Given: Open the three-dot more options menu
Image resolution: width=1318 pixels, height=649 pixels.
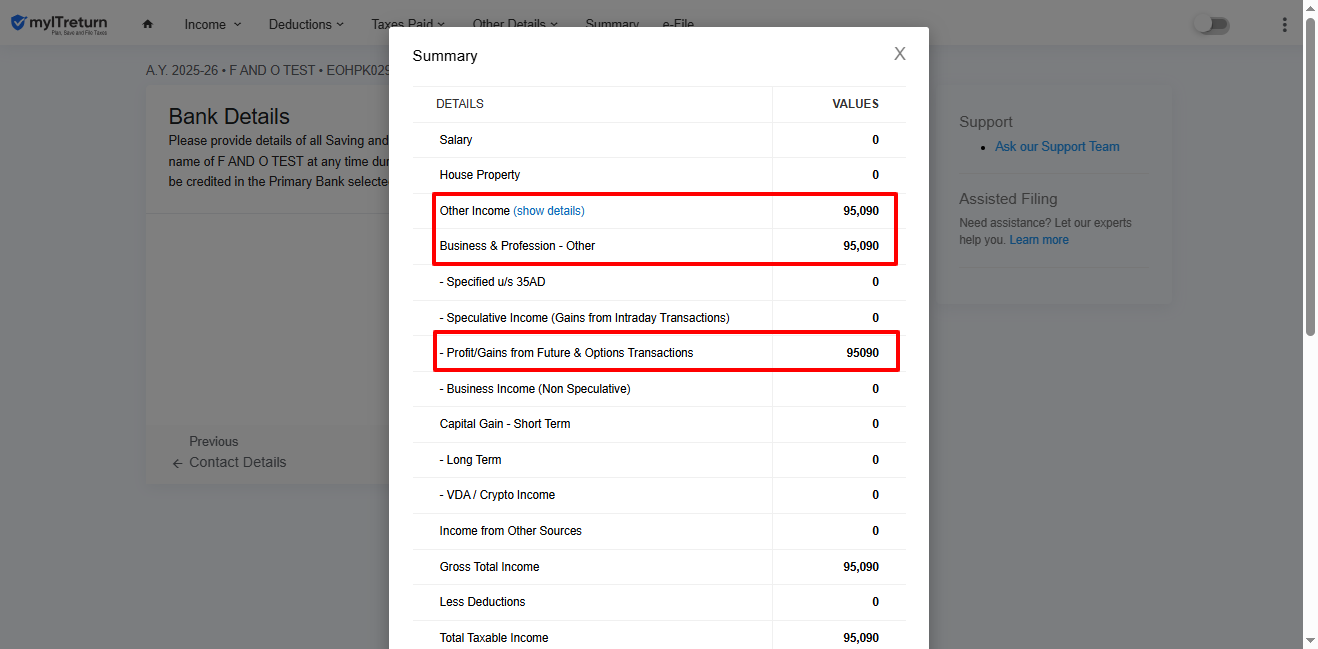Looking at the screenshot, I should coord(1284,25).
